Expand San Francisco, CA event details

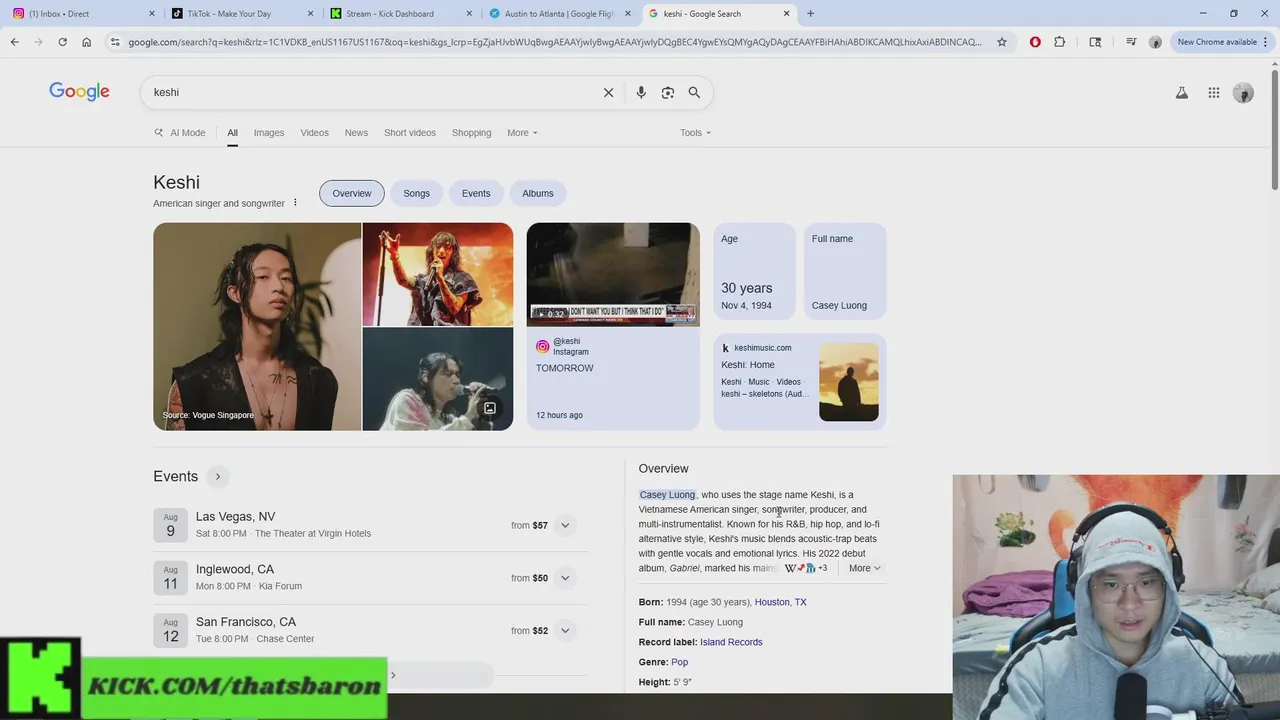(565, 630)
